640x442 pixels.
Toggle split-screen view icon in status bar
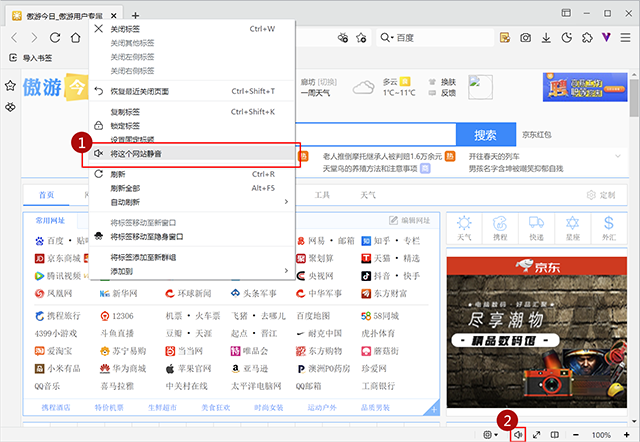click(x=555, y=435)
